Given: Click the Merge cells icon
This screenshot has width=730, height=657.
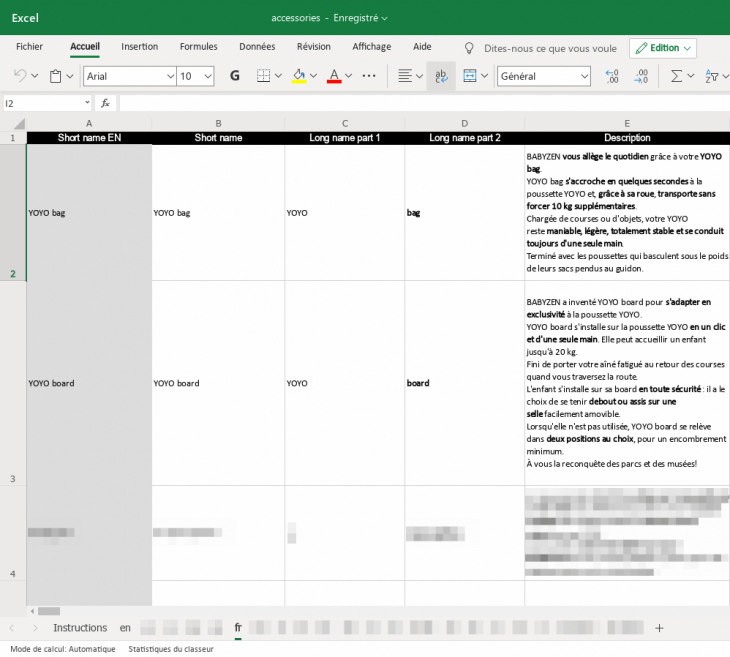Looking at the screenshot, I should (x=470, y=75).
